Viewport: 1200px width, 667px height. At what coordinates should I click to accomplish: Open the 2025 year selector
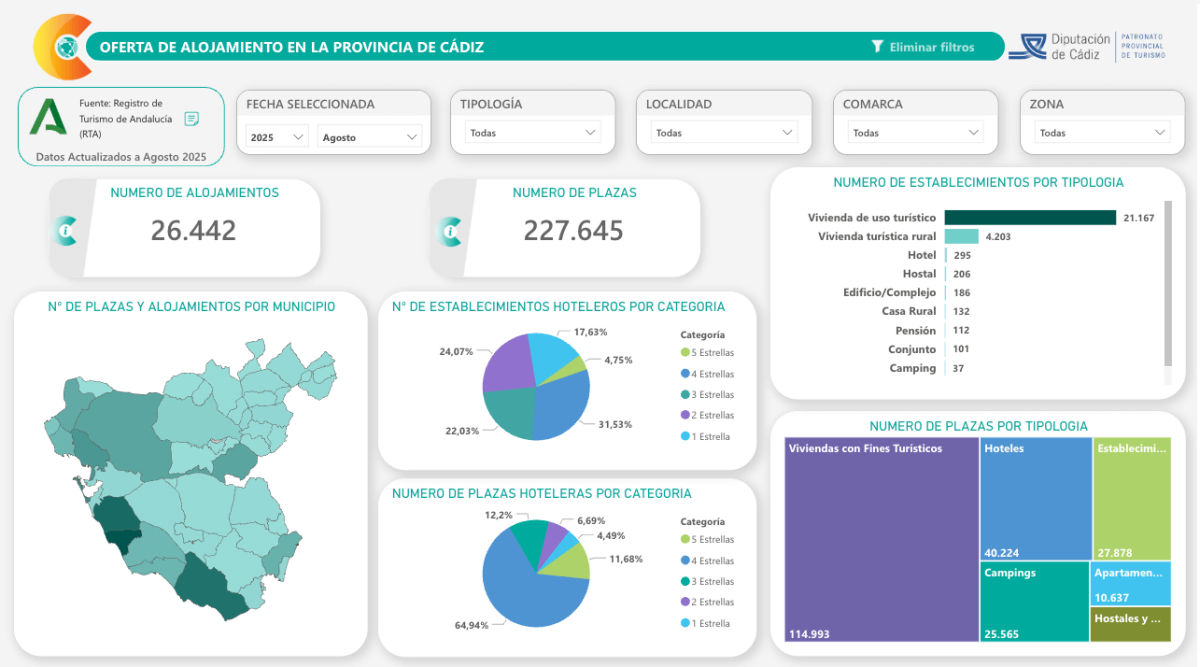click(x=275, y=137)
